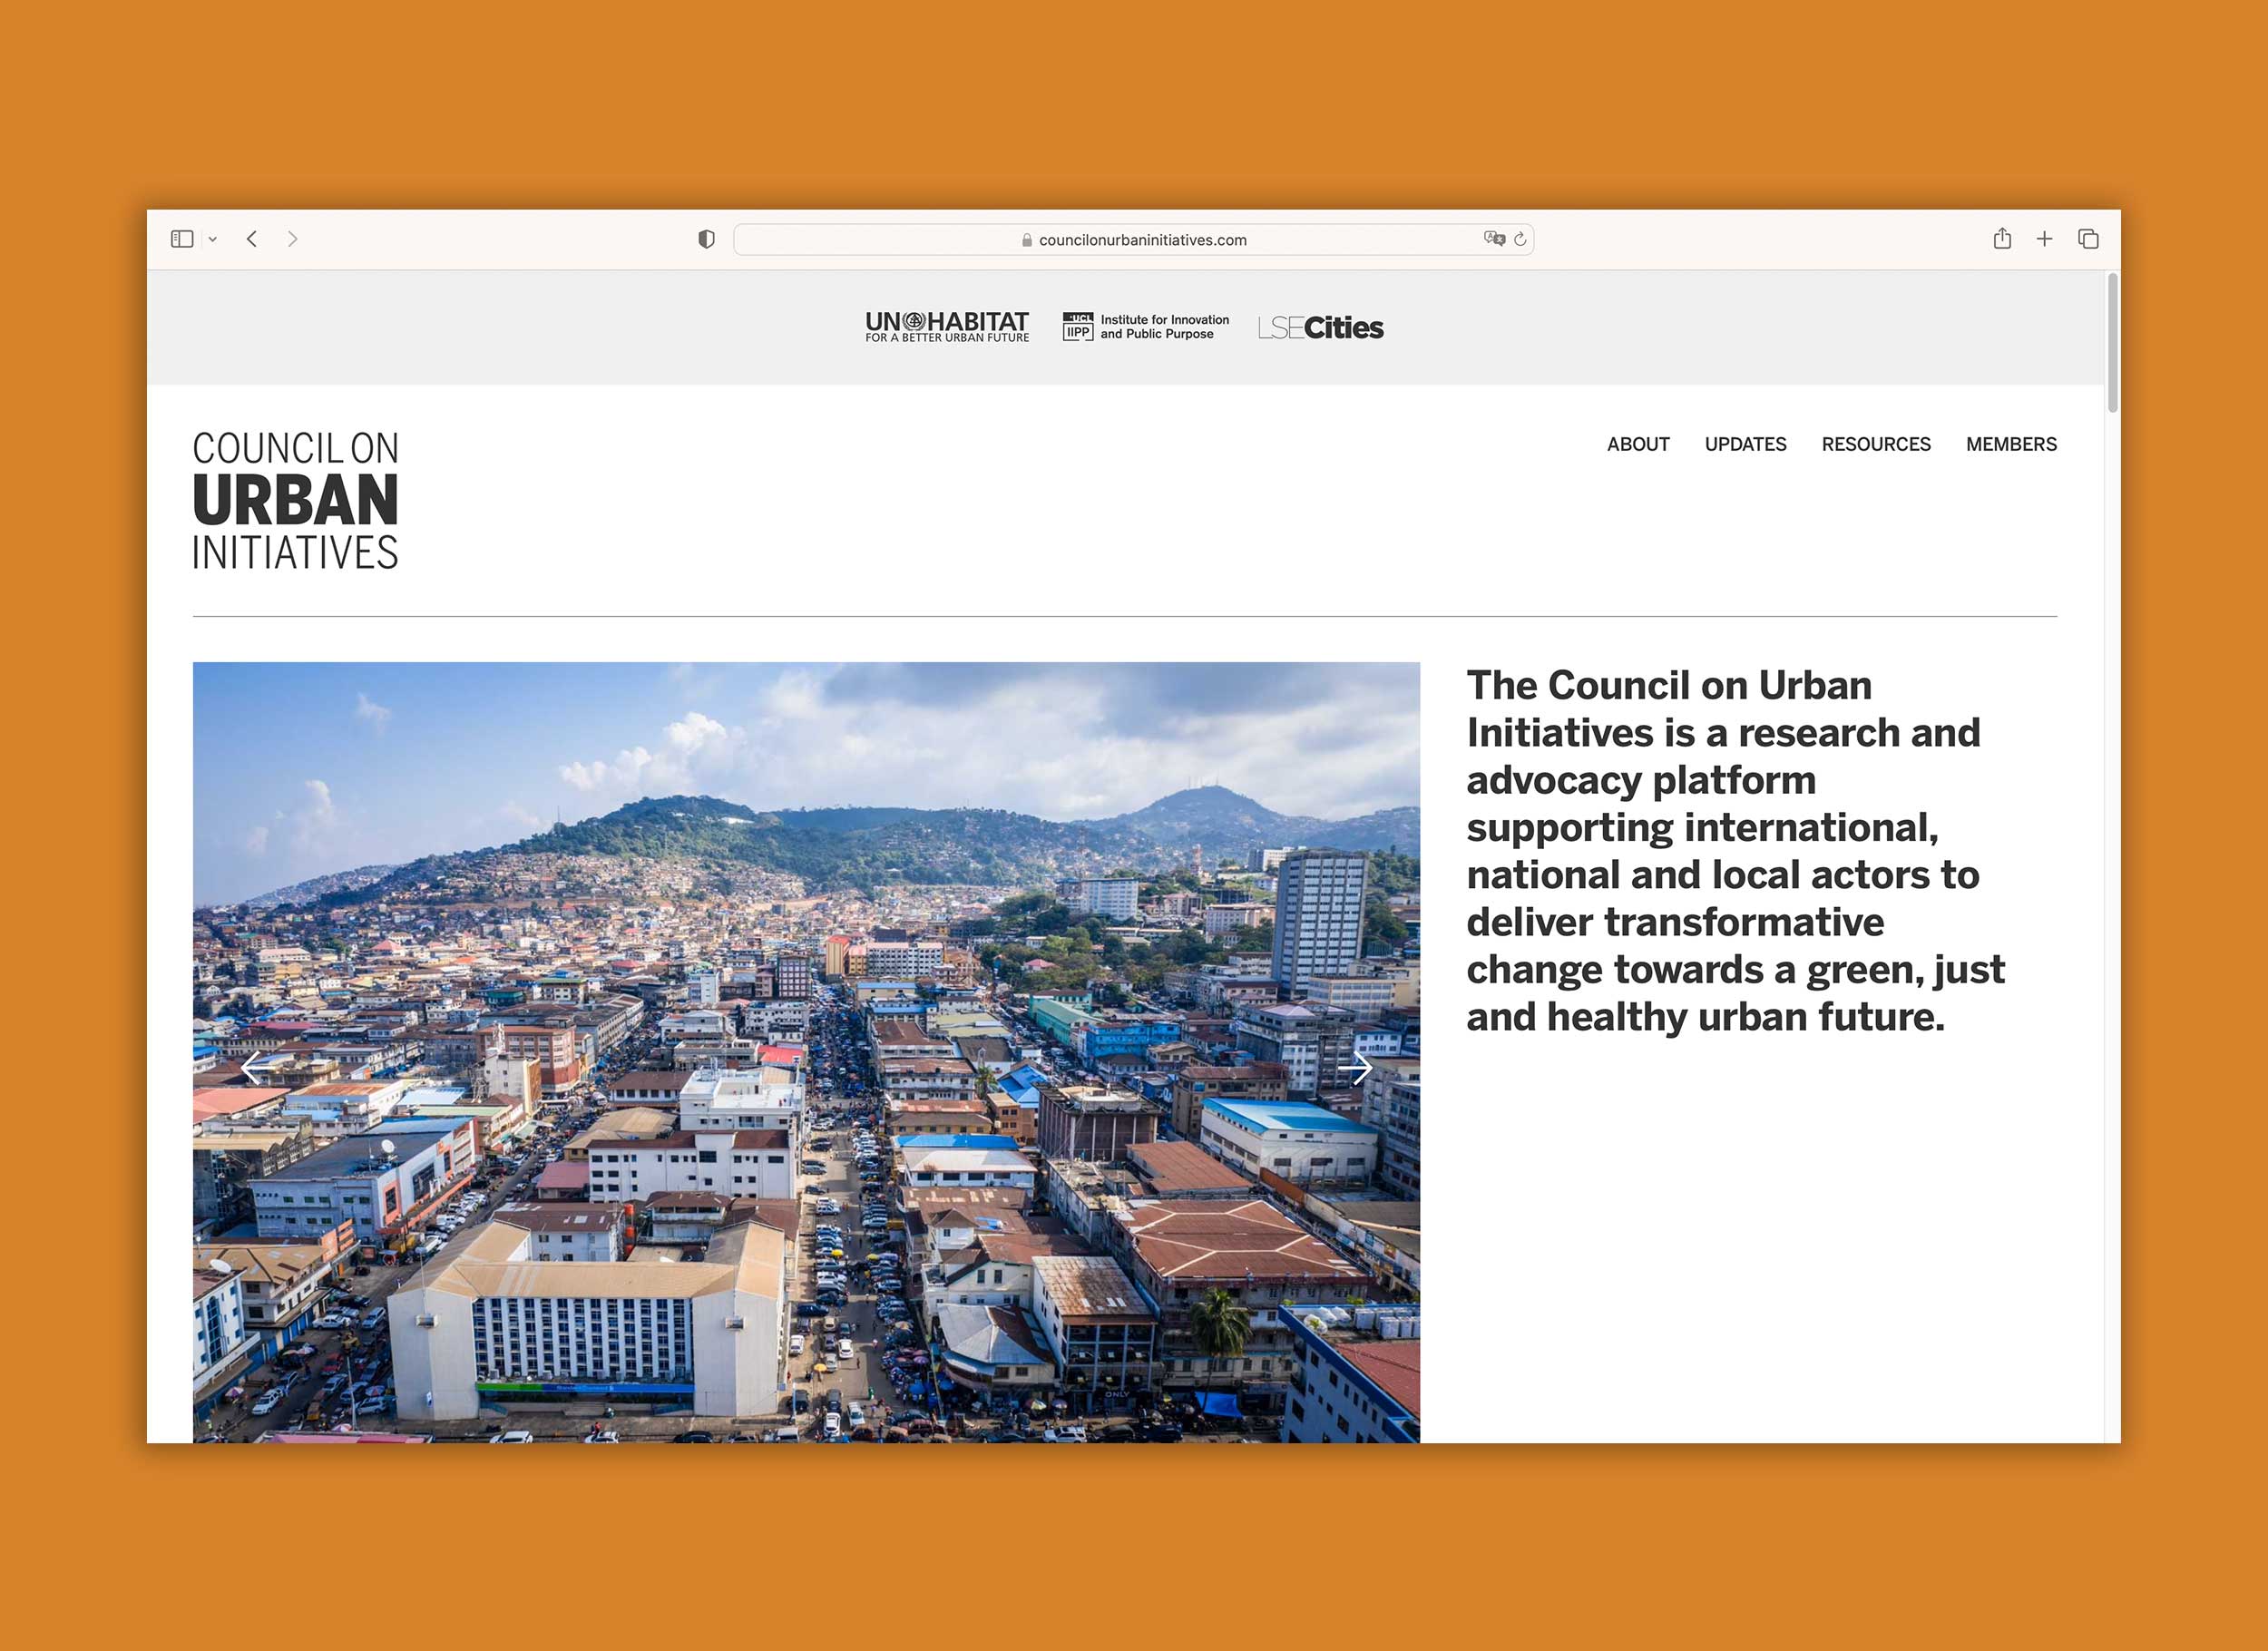Image resolution: width=2268 pixels, height=1651 pixels.
Task: Open the share menu
Action: pyautogui.click(x=2002, y=239)
